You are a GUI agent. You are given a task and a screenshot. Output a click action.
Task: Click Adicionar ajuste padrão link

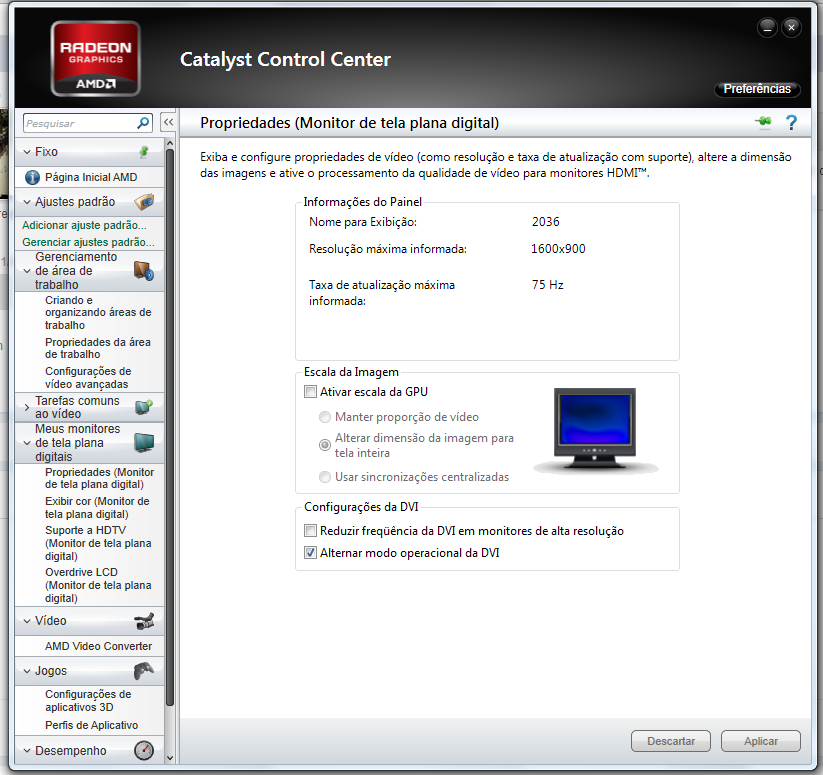click(x=84, y=225)
